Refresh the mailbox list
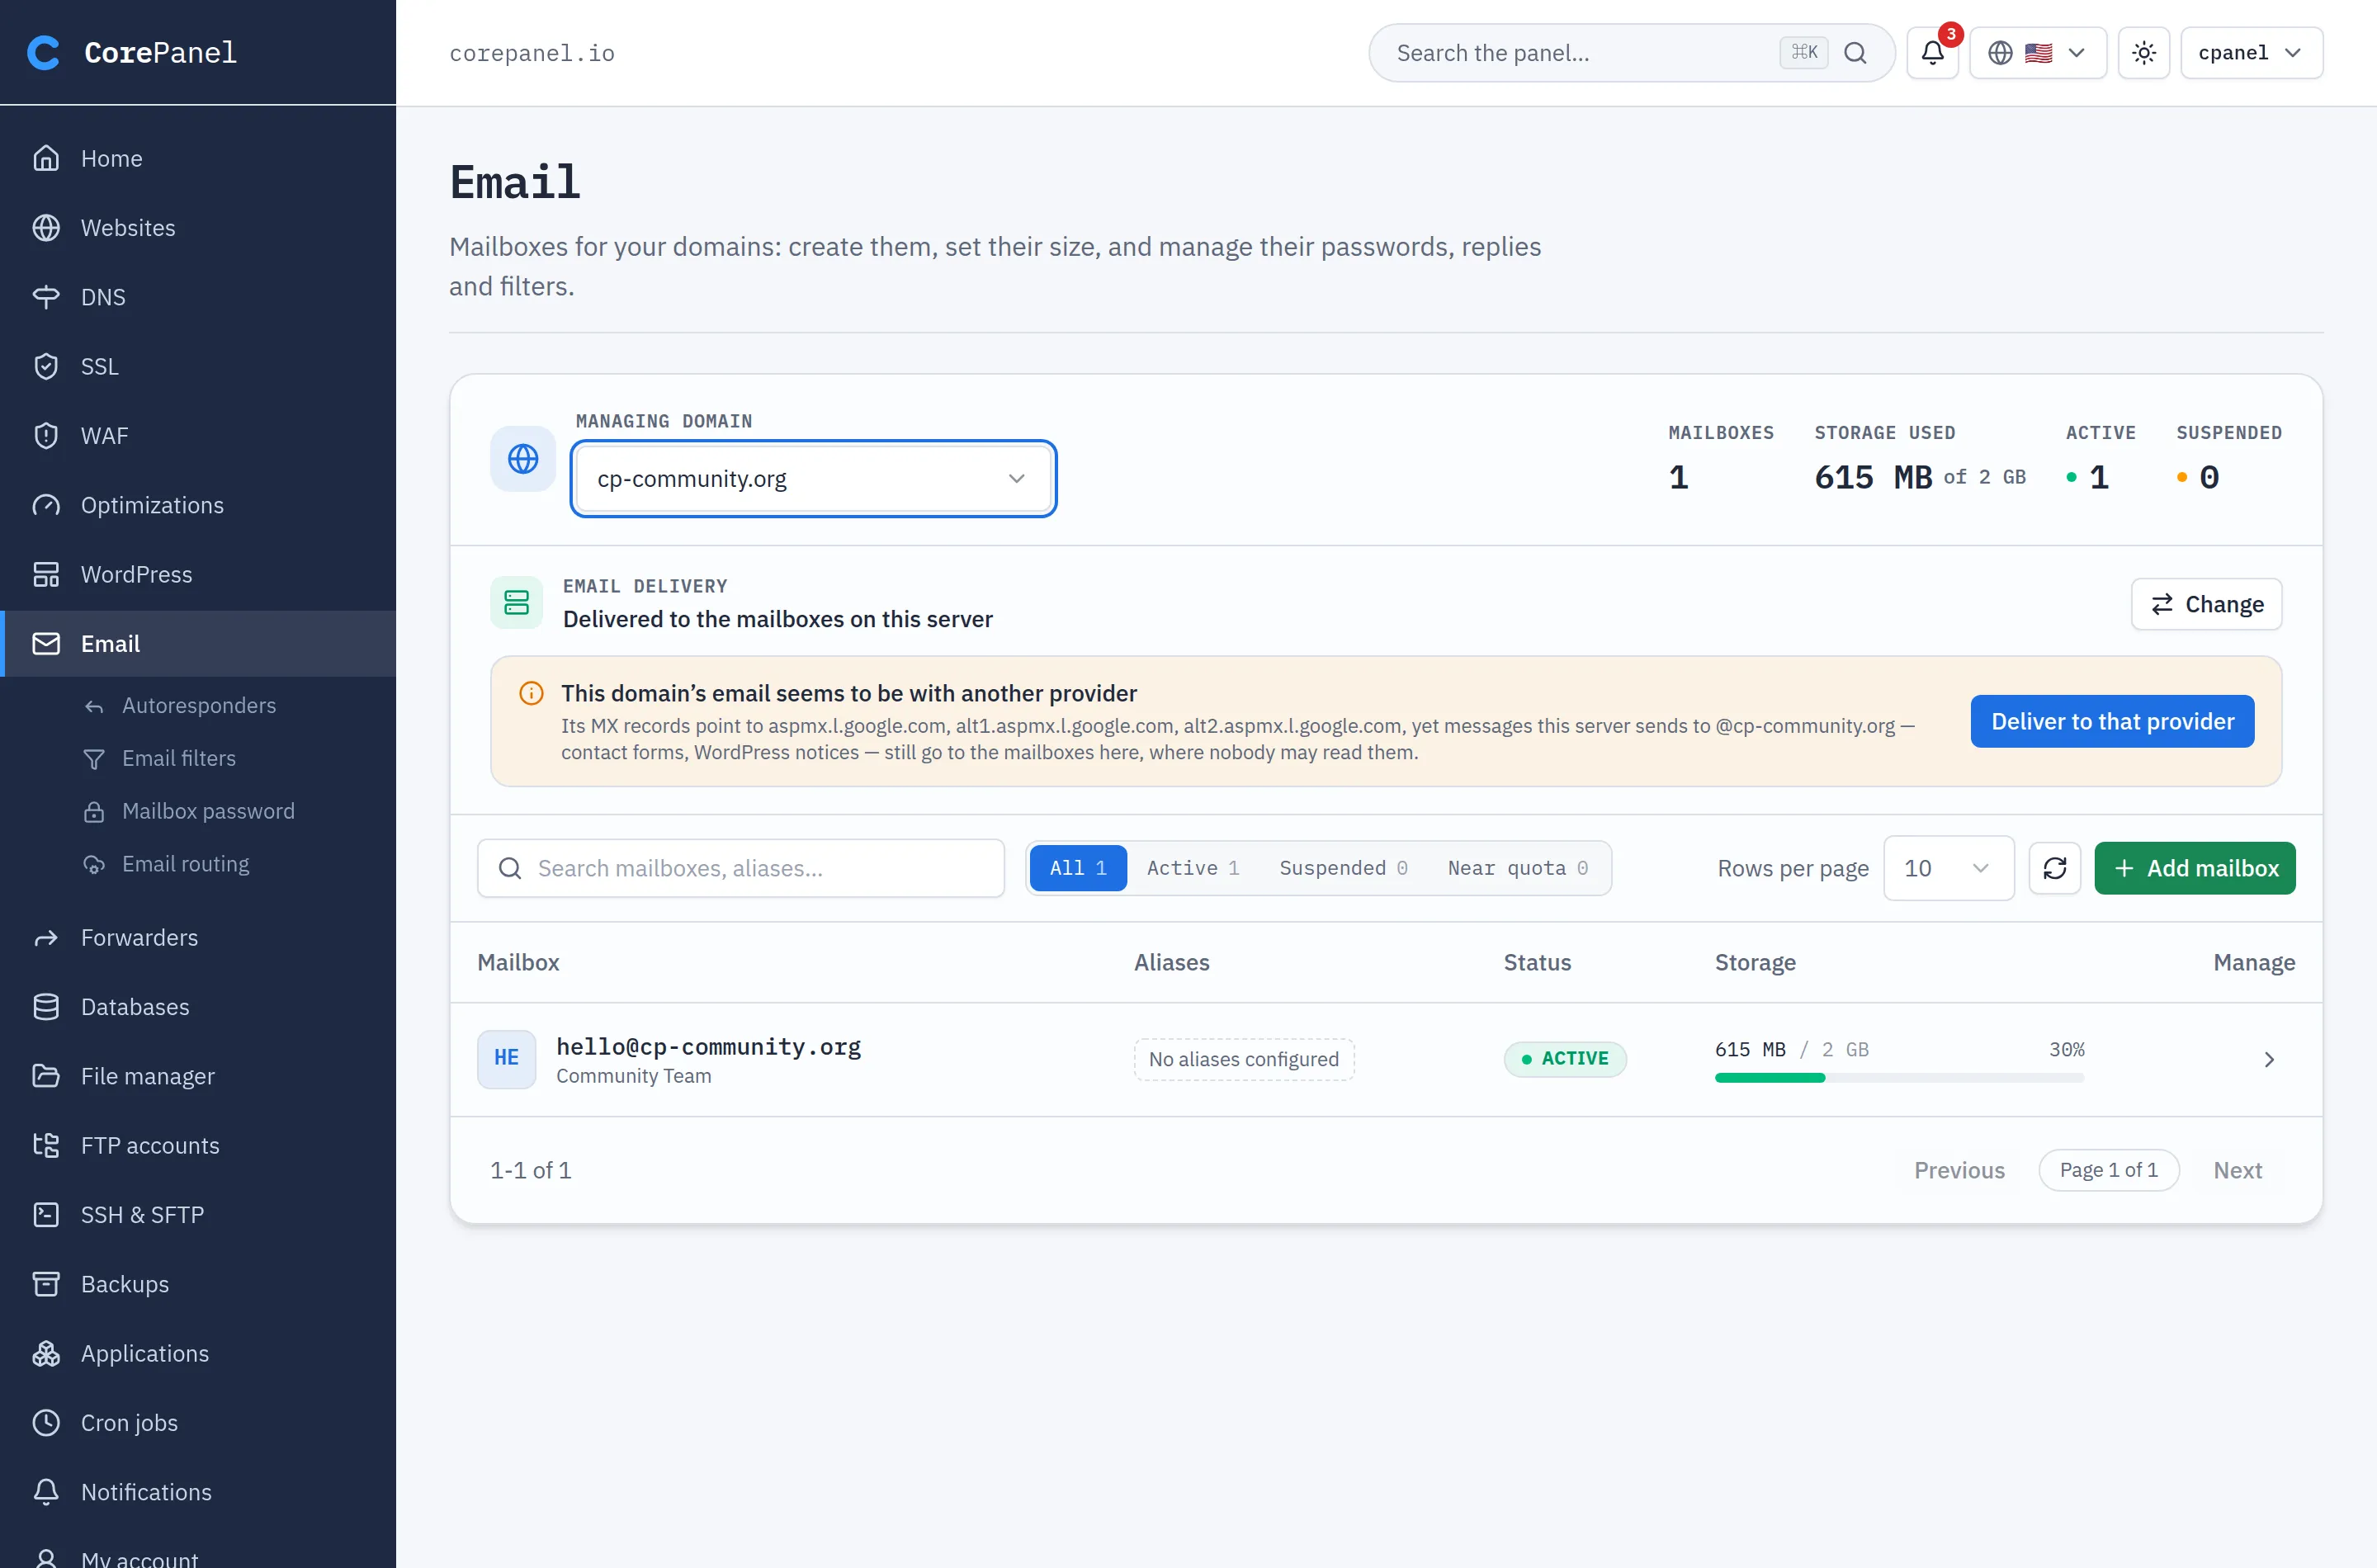This screenshot has width=2377, height=1568. 2054,868
